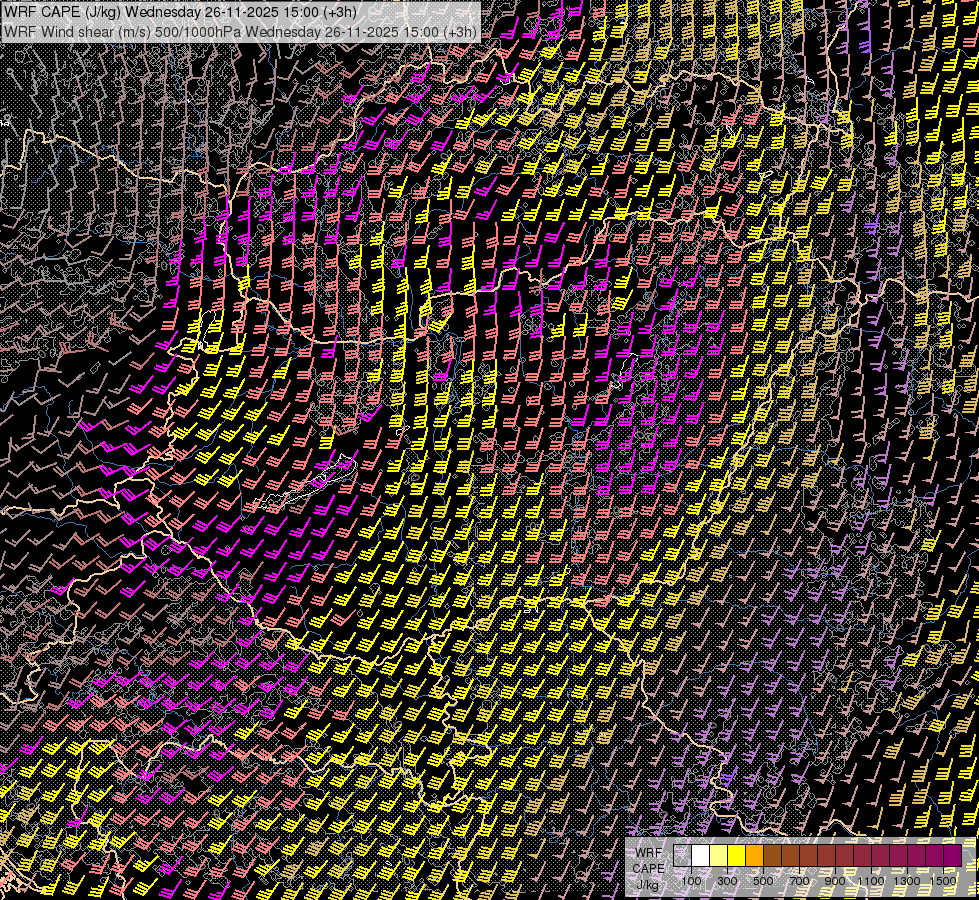
Task: Click the final purple swatch above 1500
Action: click(x=952, y=856)
